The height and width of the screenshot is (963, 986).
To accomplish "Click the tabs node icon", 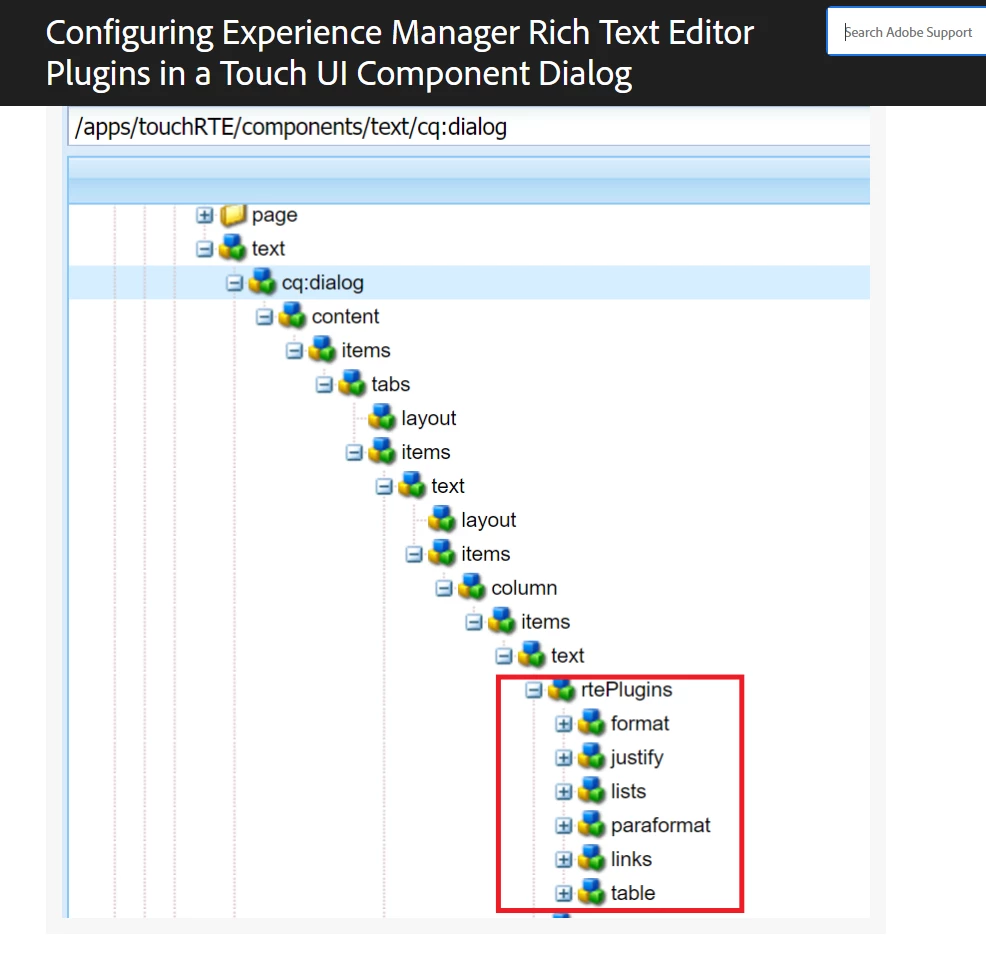I will pos(352,384).
